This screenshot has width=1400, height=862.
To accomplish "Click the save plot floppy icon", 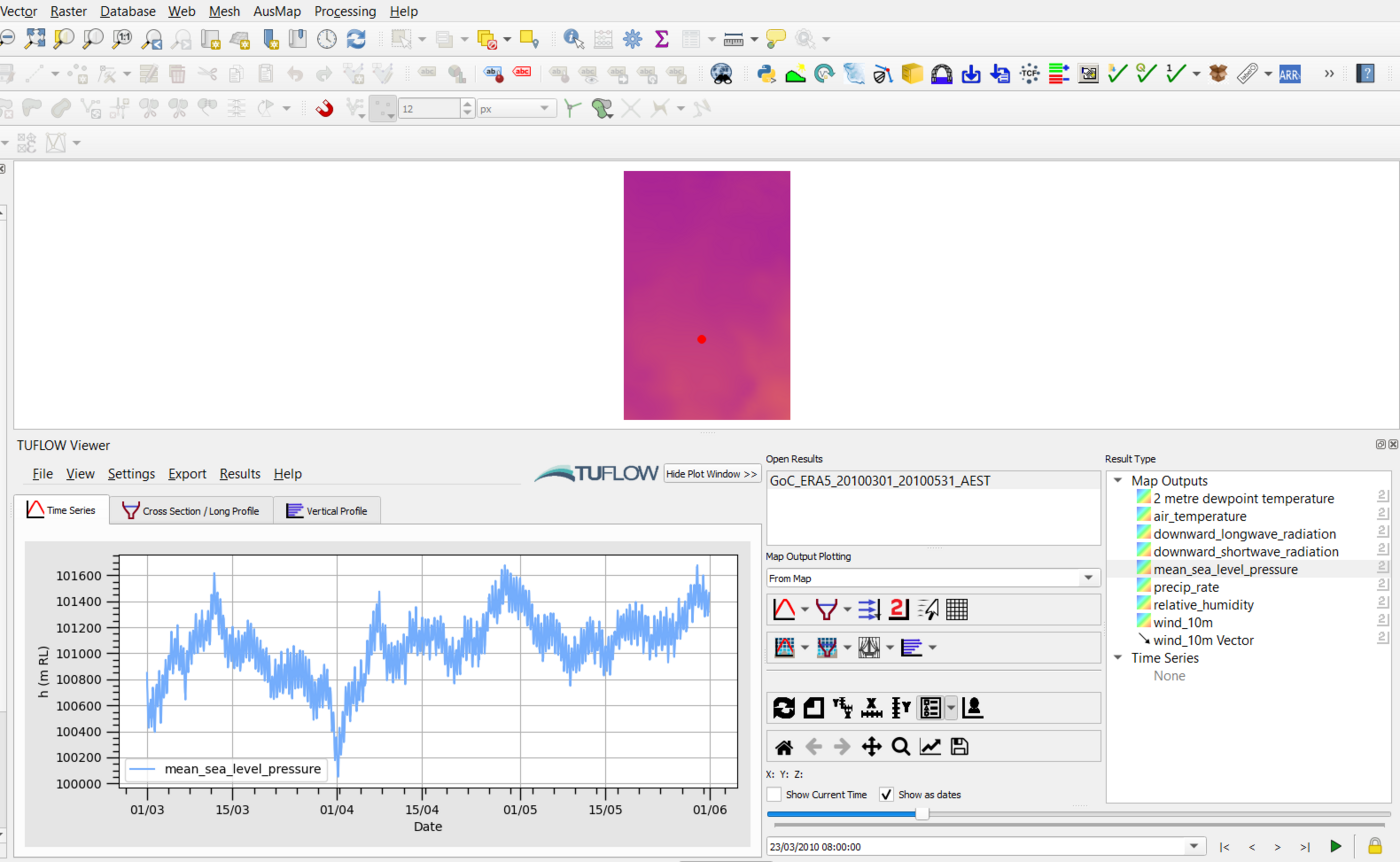I will click(x=958, y=746).
